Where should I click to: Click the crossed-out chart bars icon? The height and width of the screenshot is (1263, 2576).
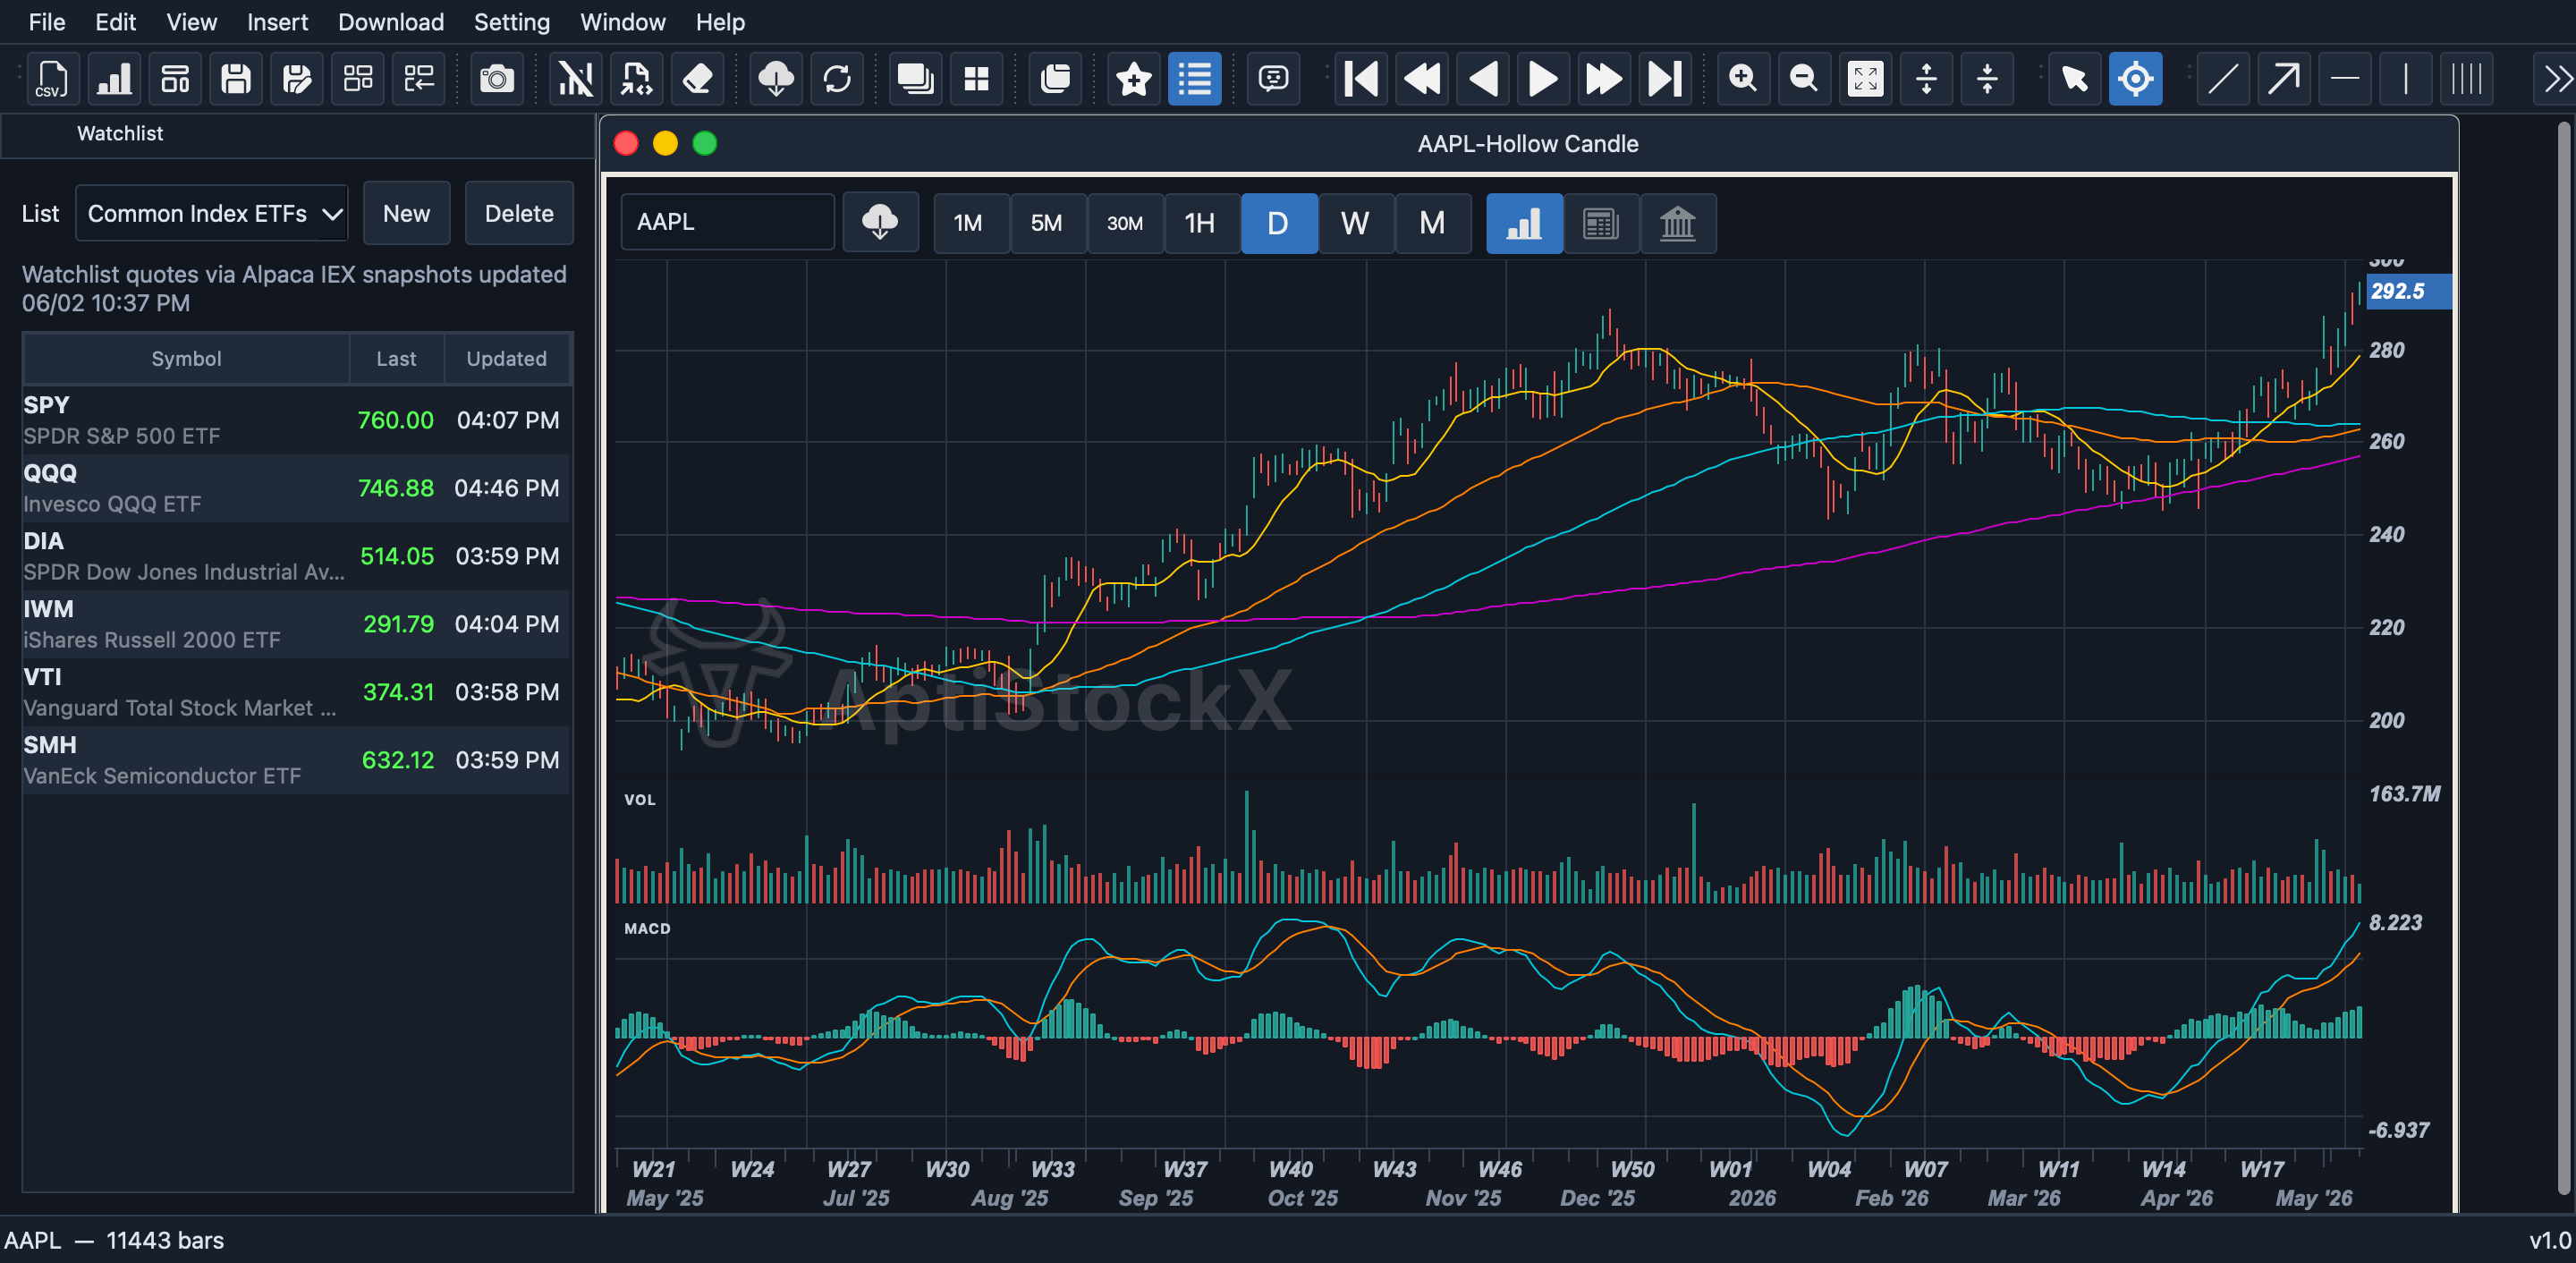[x=576, y=78]
